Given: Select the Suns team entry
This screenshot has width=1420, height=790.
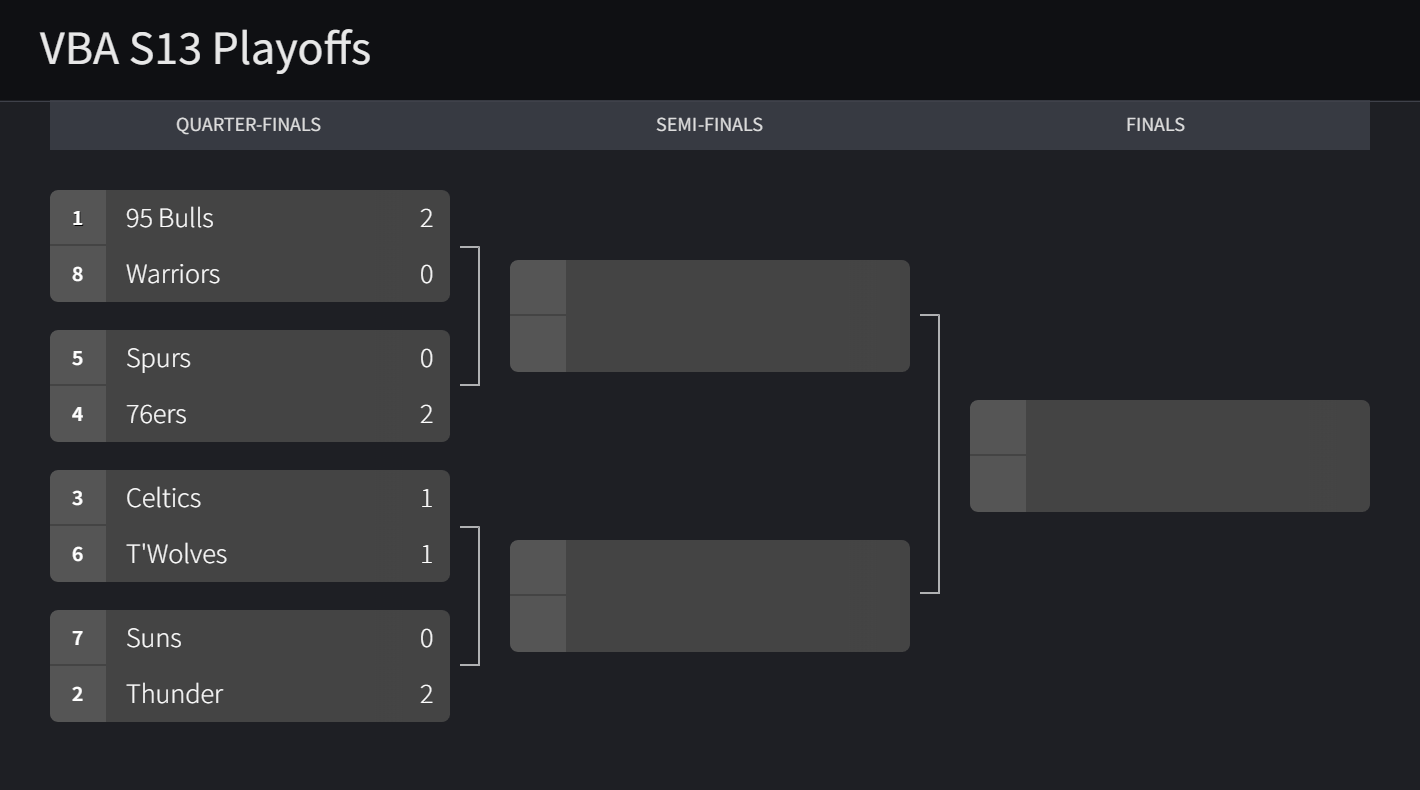Looking at the screenshot, I should pyautogui.click(x=250, y=637).
